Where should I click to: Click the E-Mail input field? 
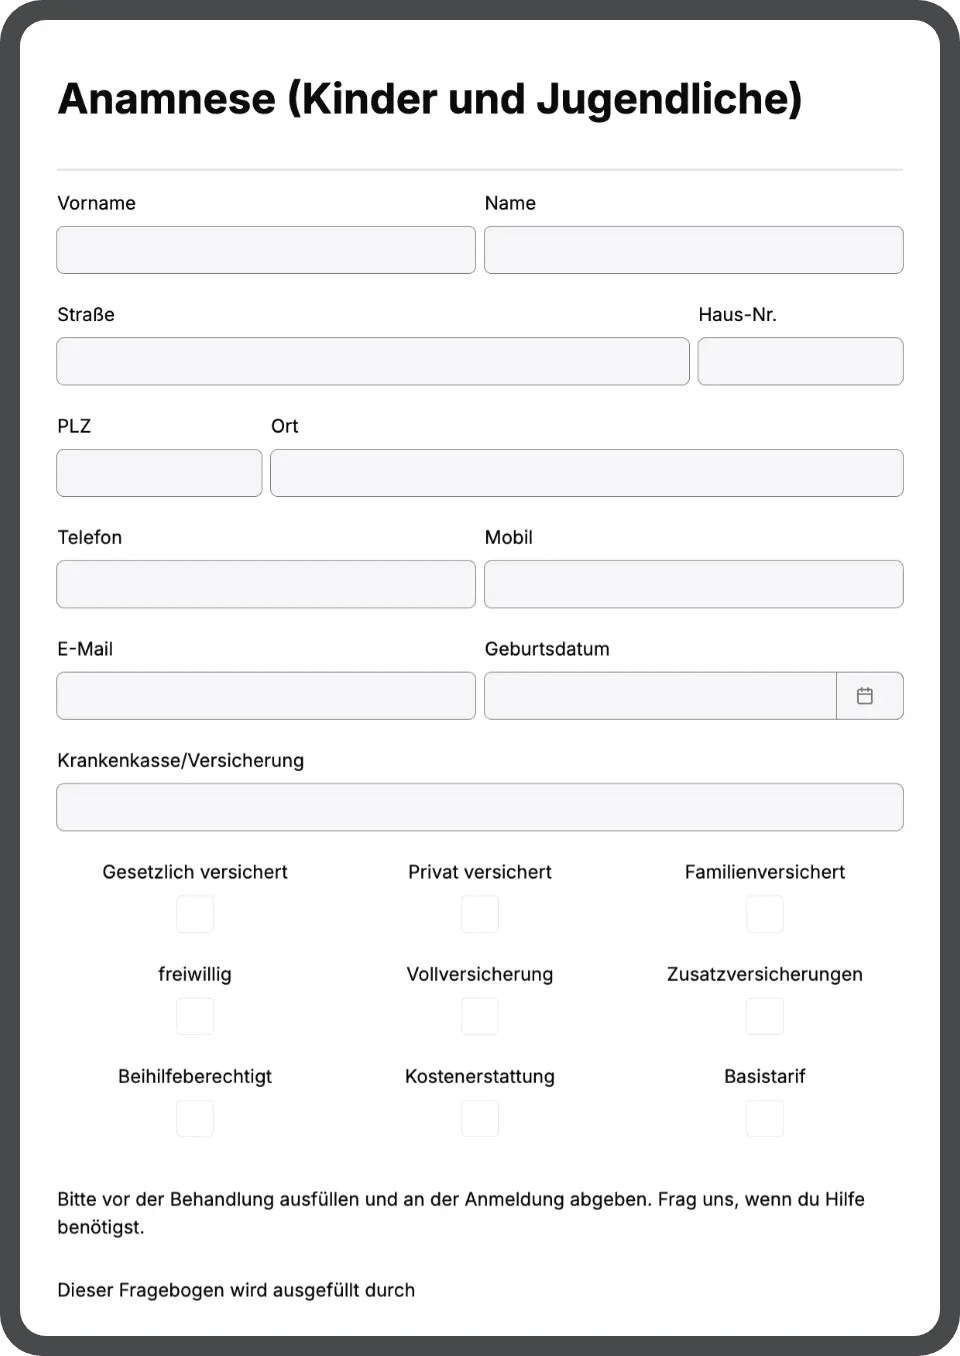coord(265,695)
